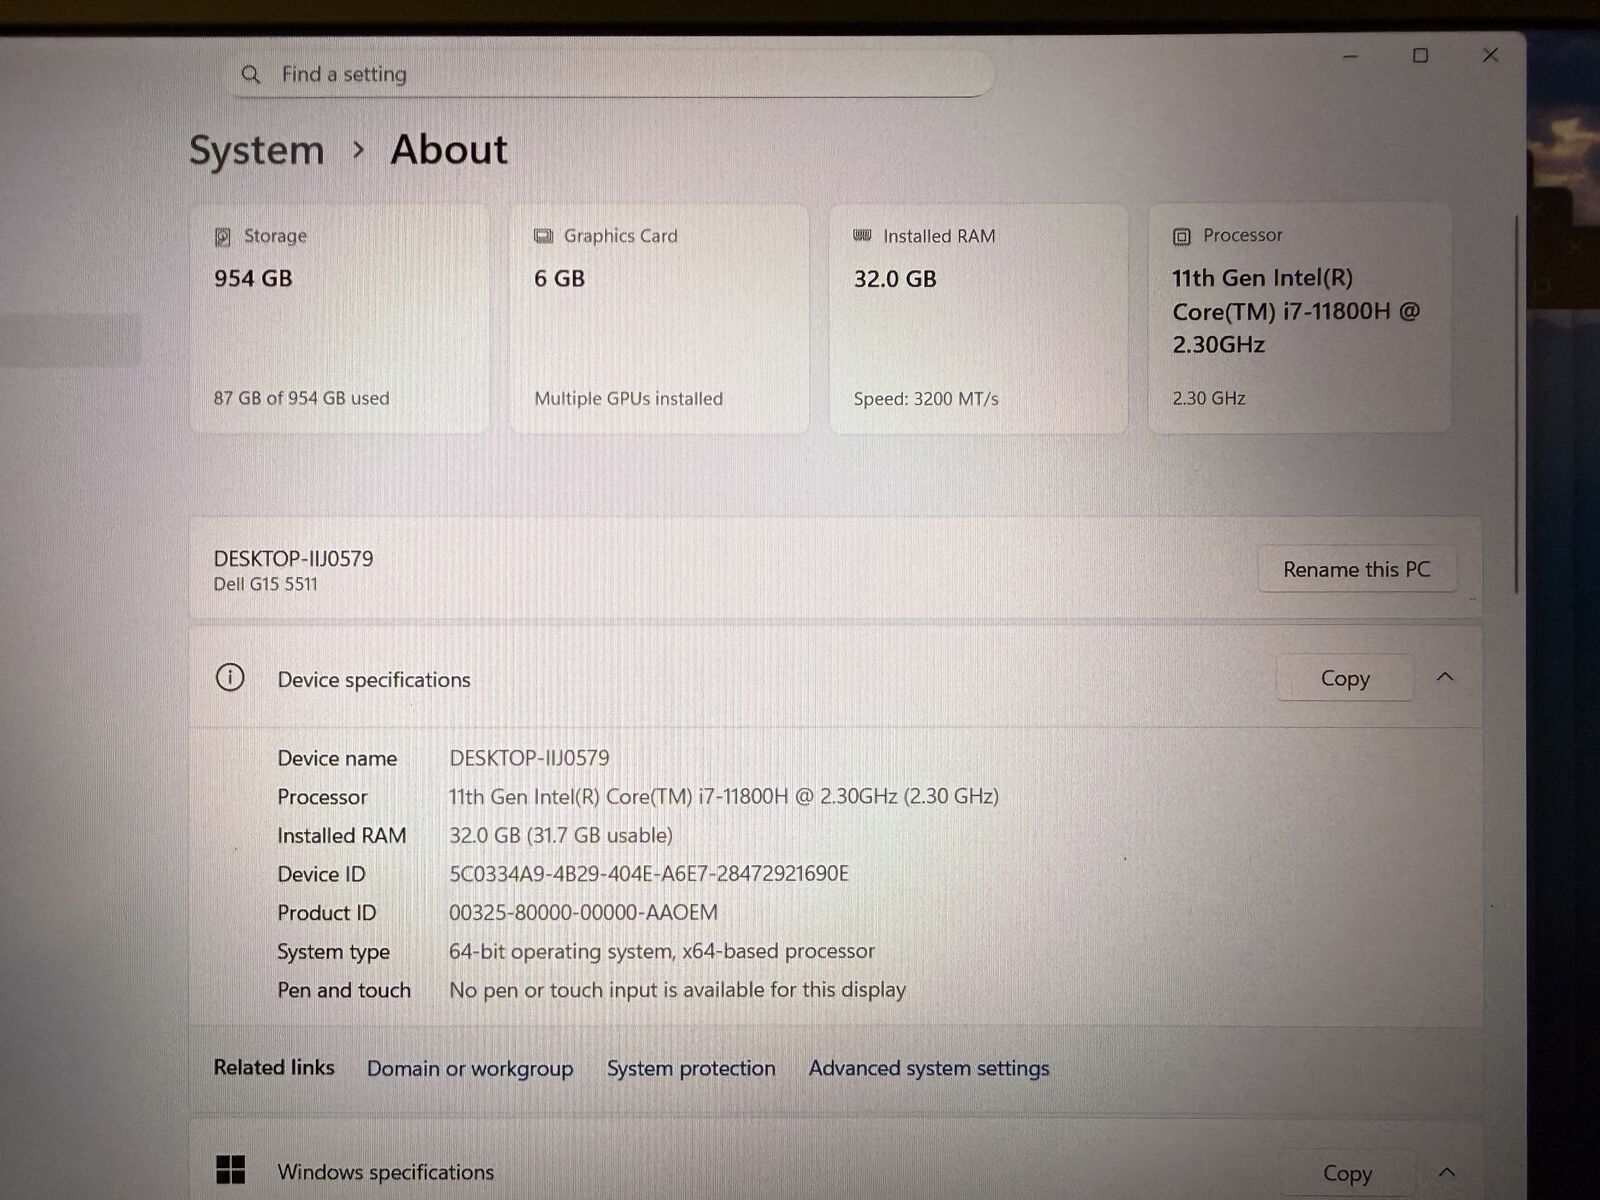Collapse the Device specifications section
The width and height of the screenshot is (1600, 1200).
tap(1445, 678)
